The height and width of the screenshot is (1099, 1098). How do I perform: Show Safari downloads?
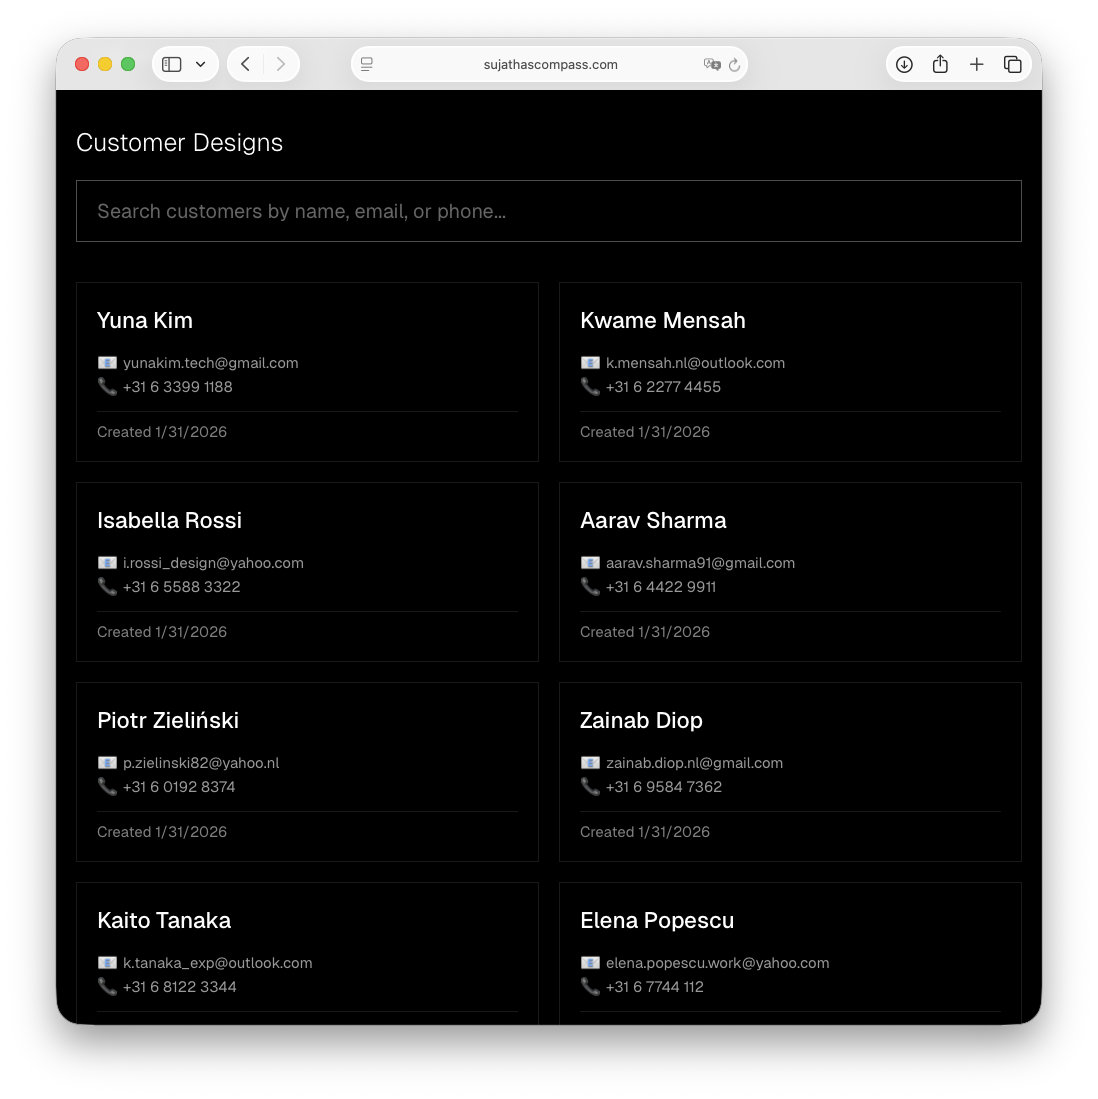pos(904,64)
